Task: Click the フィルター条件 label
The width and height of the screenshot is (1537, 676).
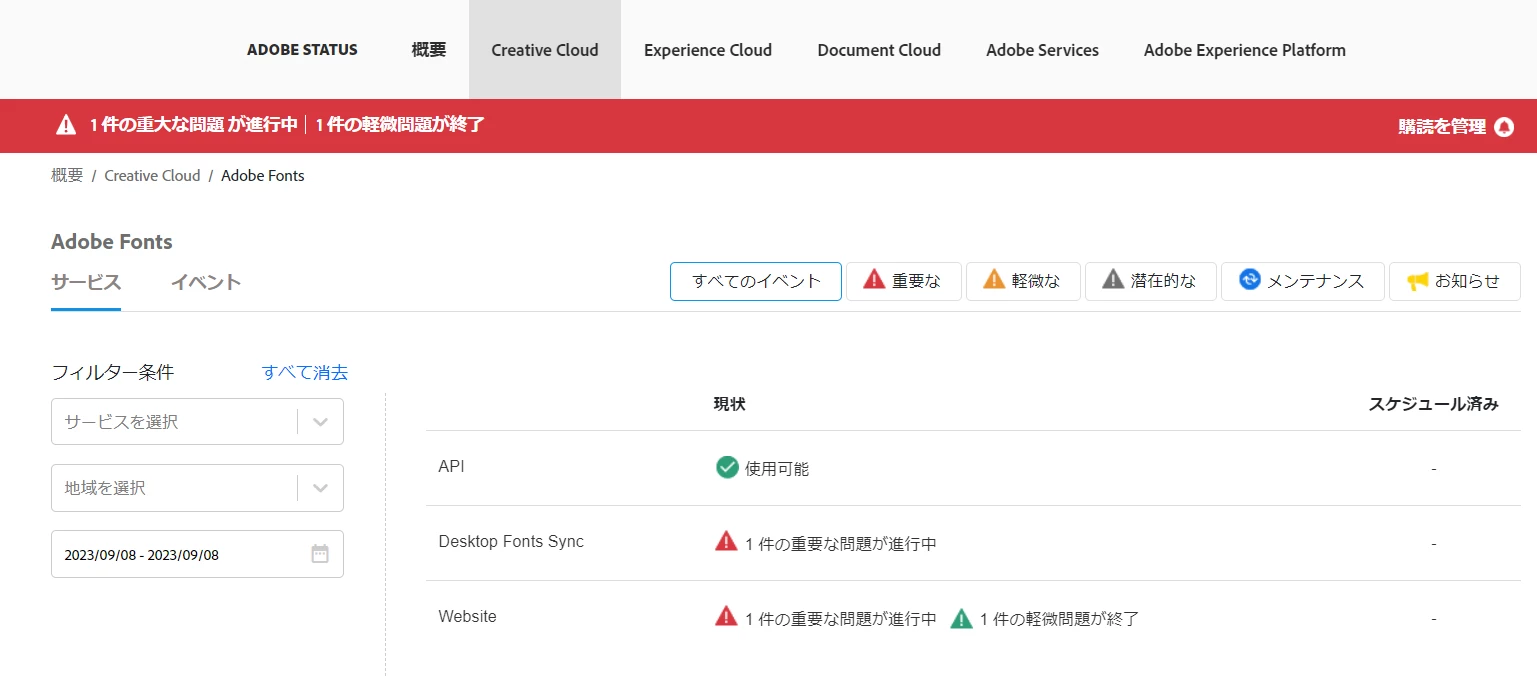Action: tap(112, 372)
